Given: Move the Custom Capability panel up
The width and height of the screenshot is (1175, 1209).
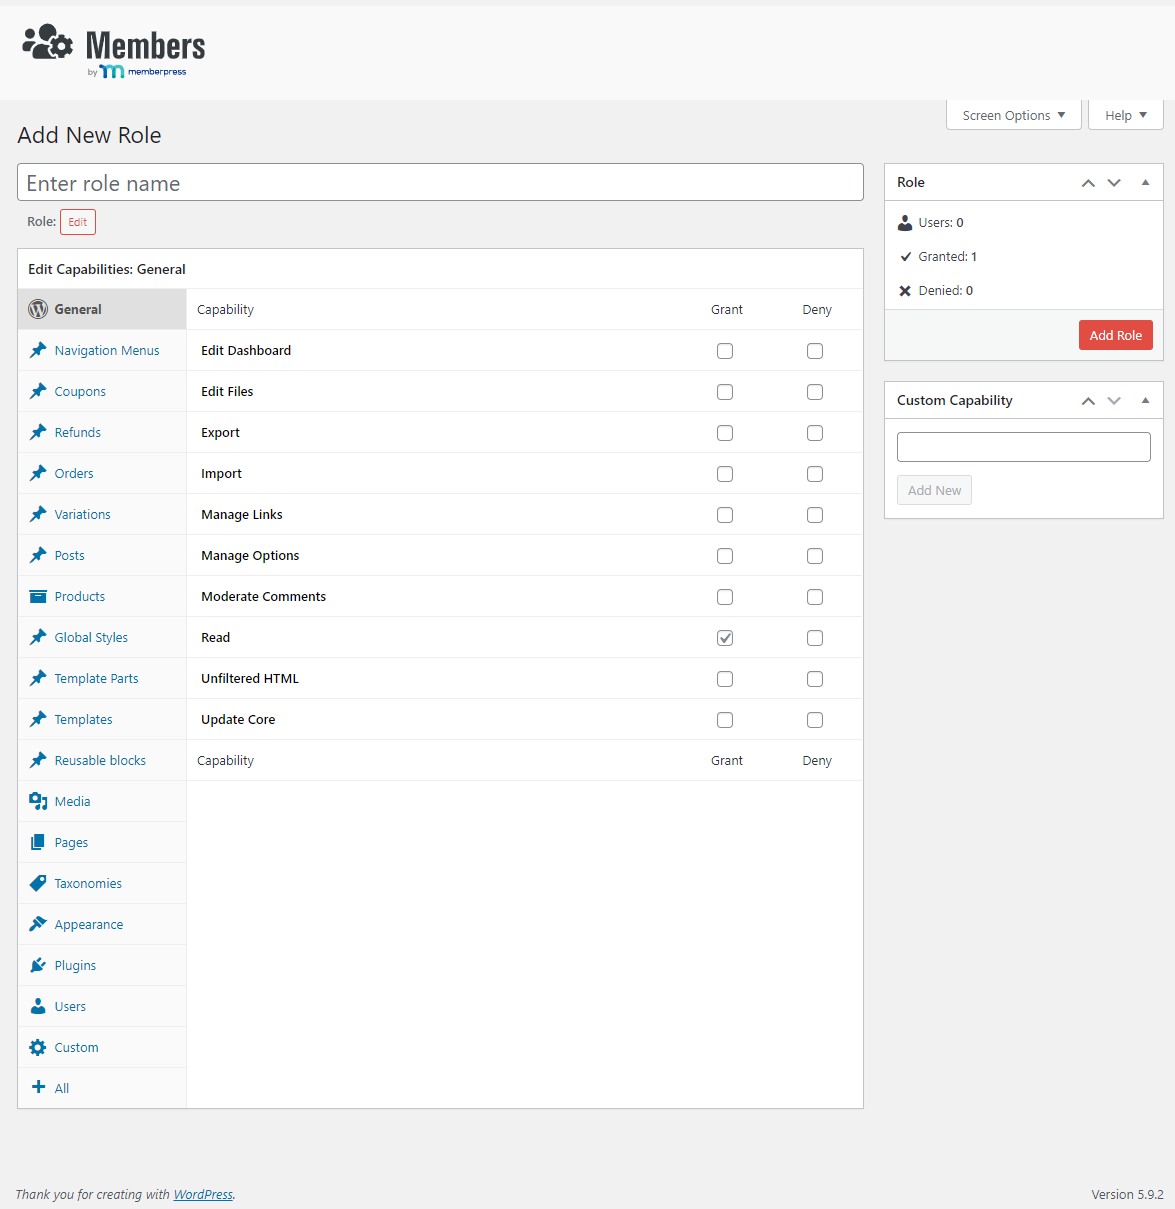Looking at the screenshot, I should point(1088,401).
